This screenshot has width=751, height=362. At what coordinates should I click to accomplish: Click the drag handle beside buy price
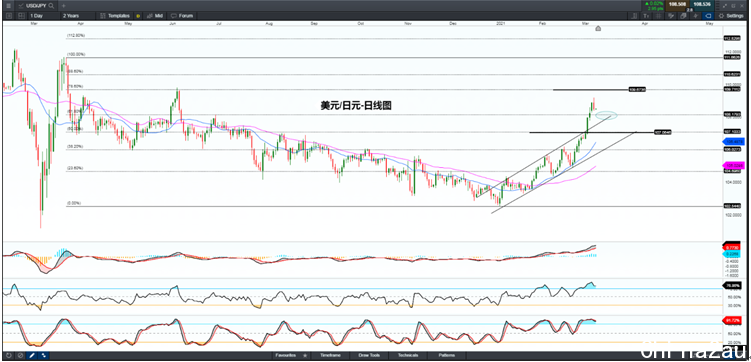pyautogui.click(x=718, y=6)
